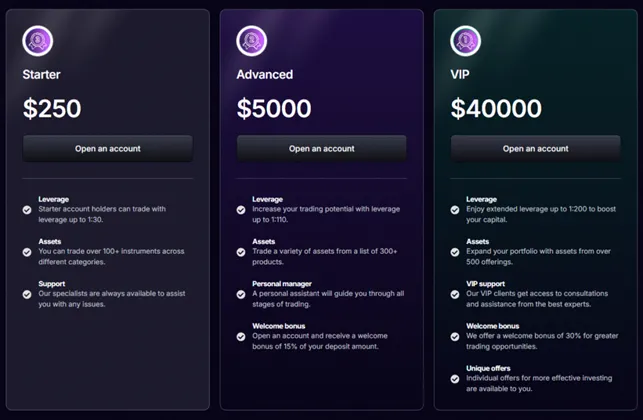Image resolution: width=643 pixels, height=420 pixels.
Task: Click the Starter Support checkmark icon
Action: click(27, 295)
